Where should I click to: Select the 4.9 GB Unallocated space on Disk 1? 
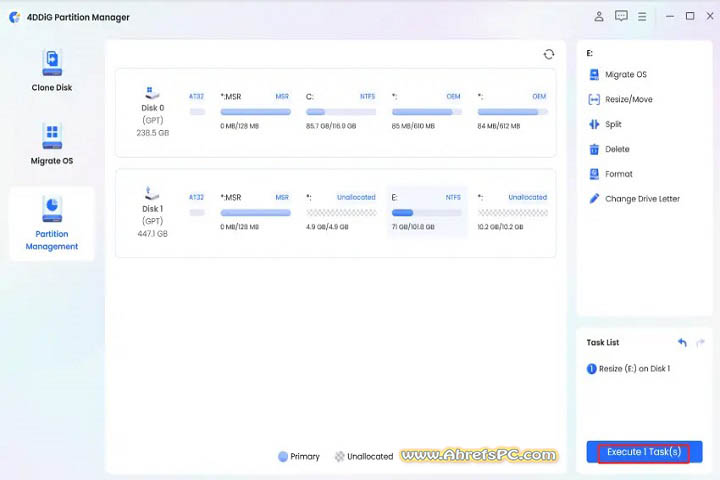[x=341, y=212]
